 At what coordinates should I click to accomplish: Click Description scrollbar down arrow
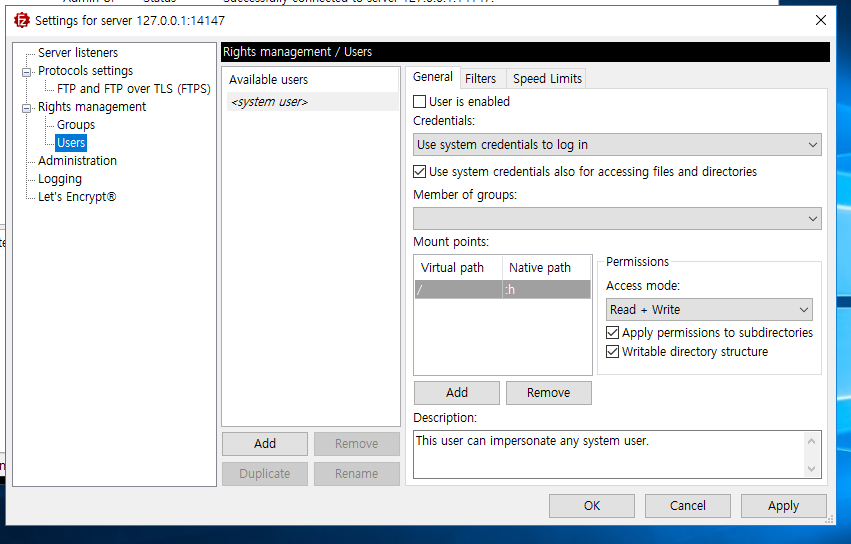pos(811,469)
